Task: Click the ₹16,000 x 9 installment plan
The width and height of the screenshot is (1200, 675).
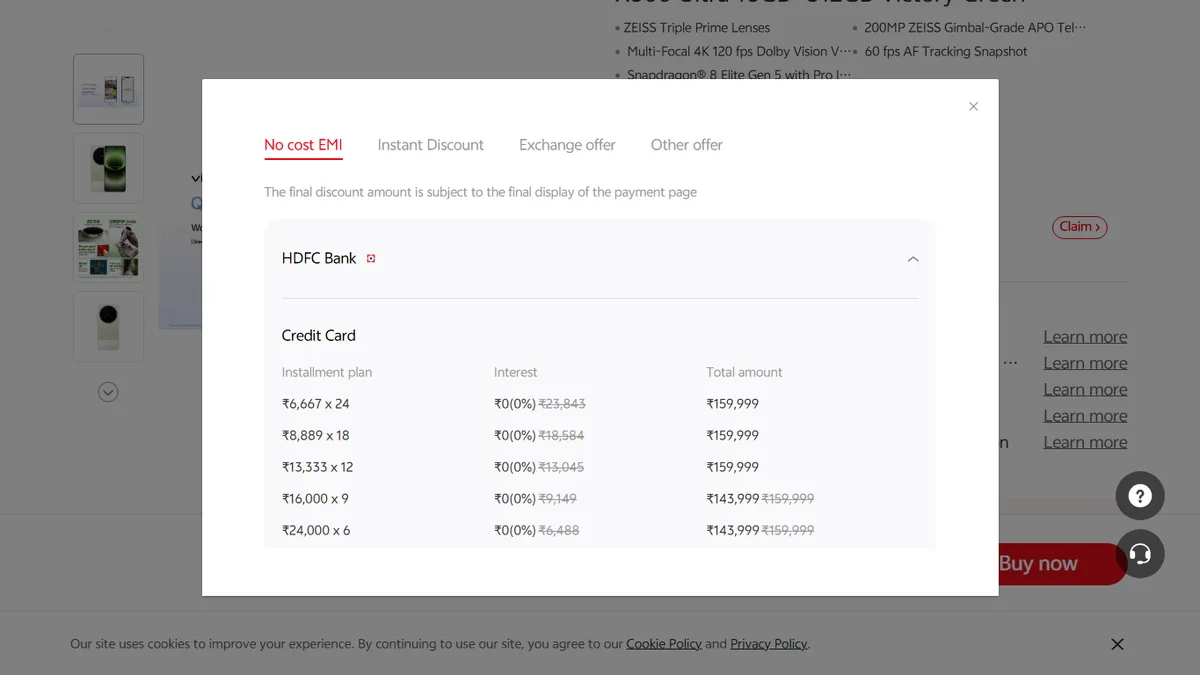Action: (315, 498)
